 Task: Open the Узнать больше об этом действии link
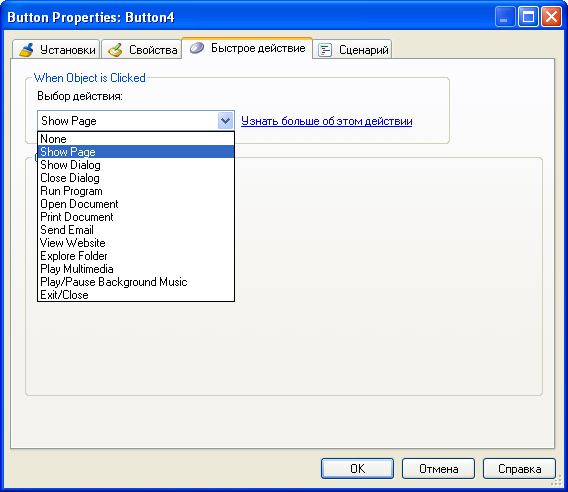327,121
